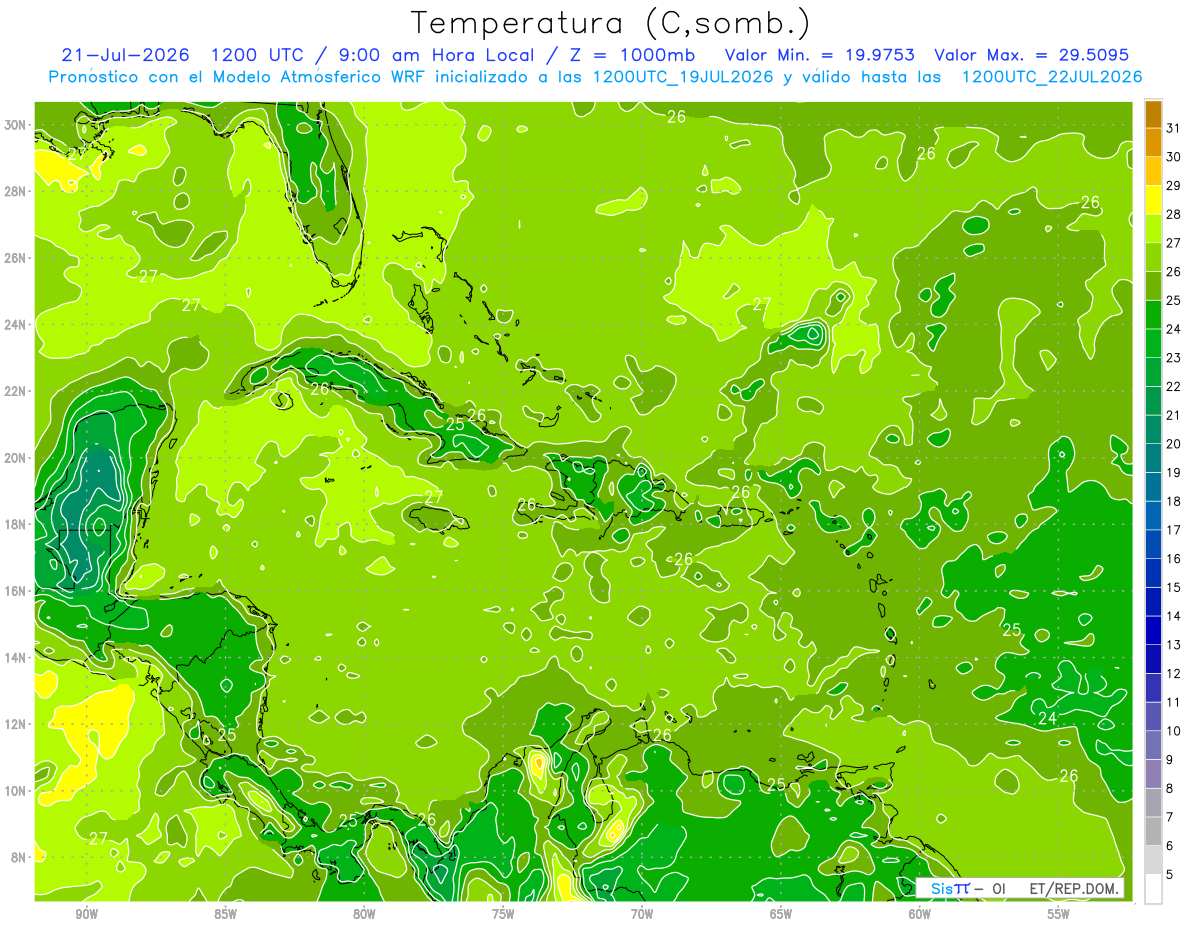1200x927 pixels.
Task: Click the colorbar scale label 17
Action: tap(1174, 530)
